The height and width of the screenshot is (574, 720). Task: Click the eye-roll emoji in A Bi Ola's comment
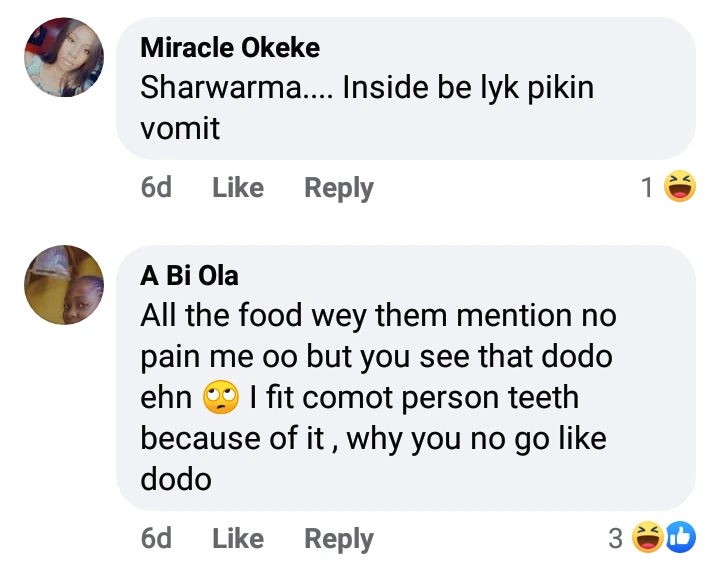click(x=220, y=398)
